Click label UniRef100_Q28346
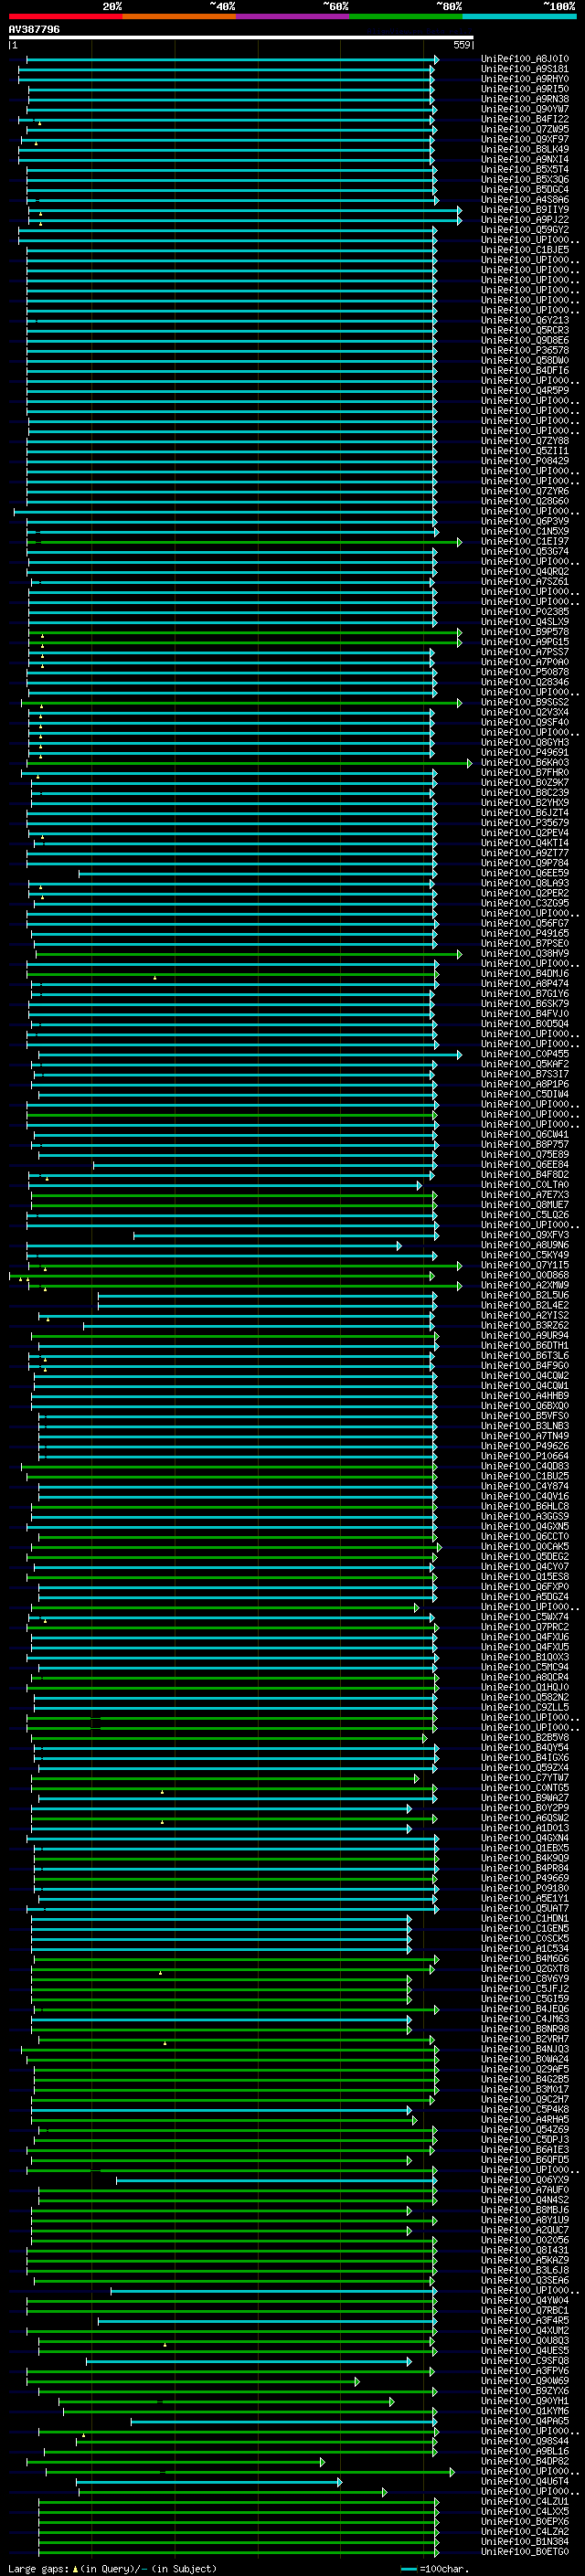Screen dimensions: 585x2576 525,682
